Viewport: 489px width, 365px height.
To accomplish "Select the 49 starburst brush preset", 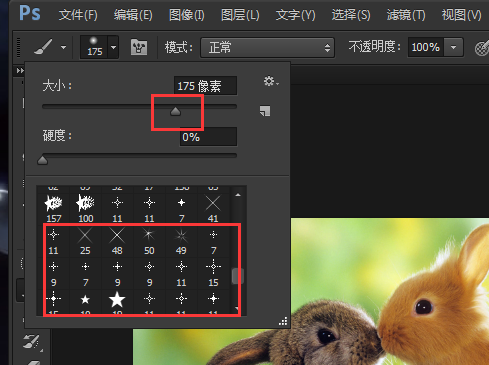I will click(181, 241).
